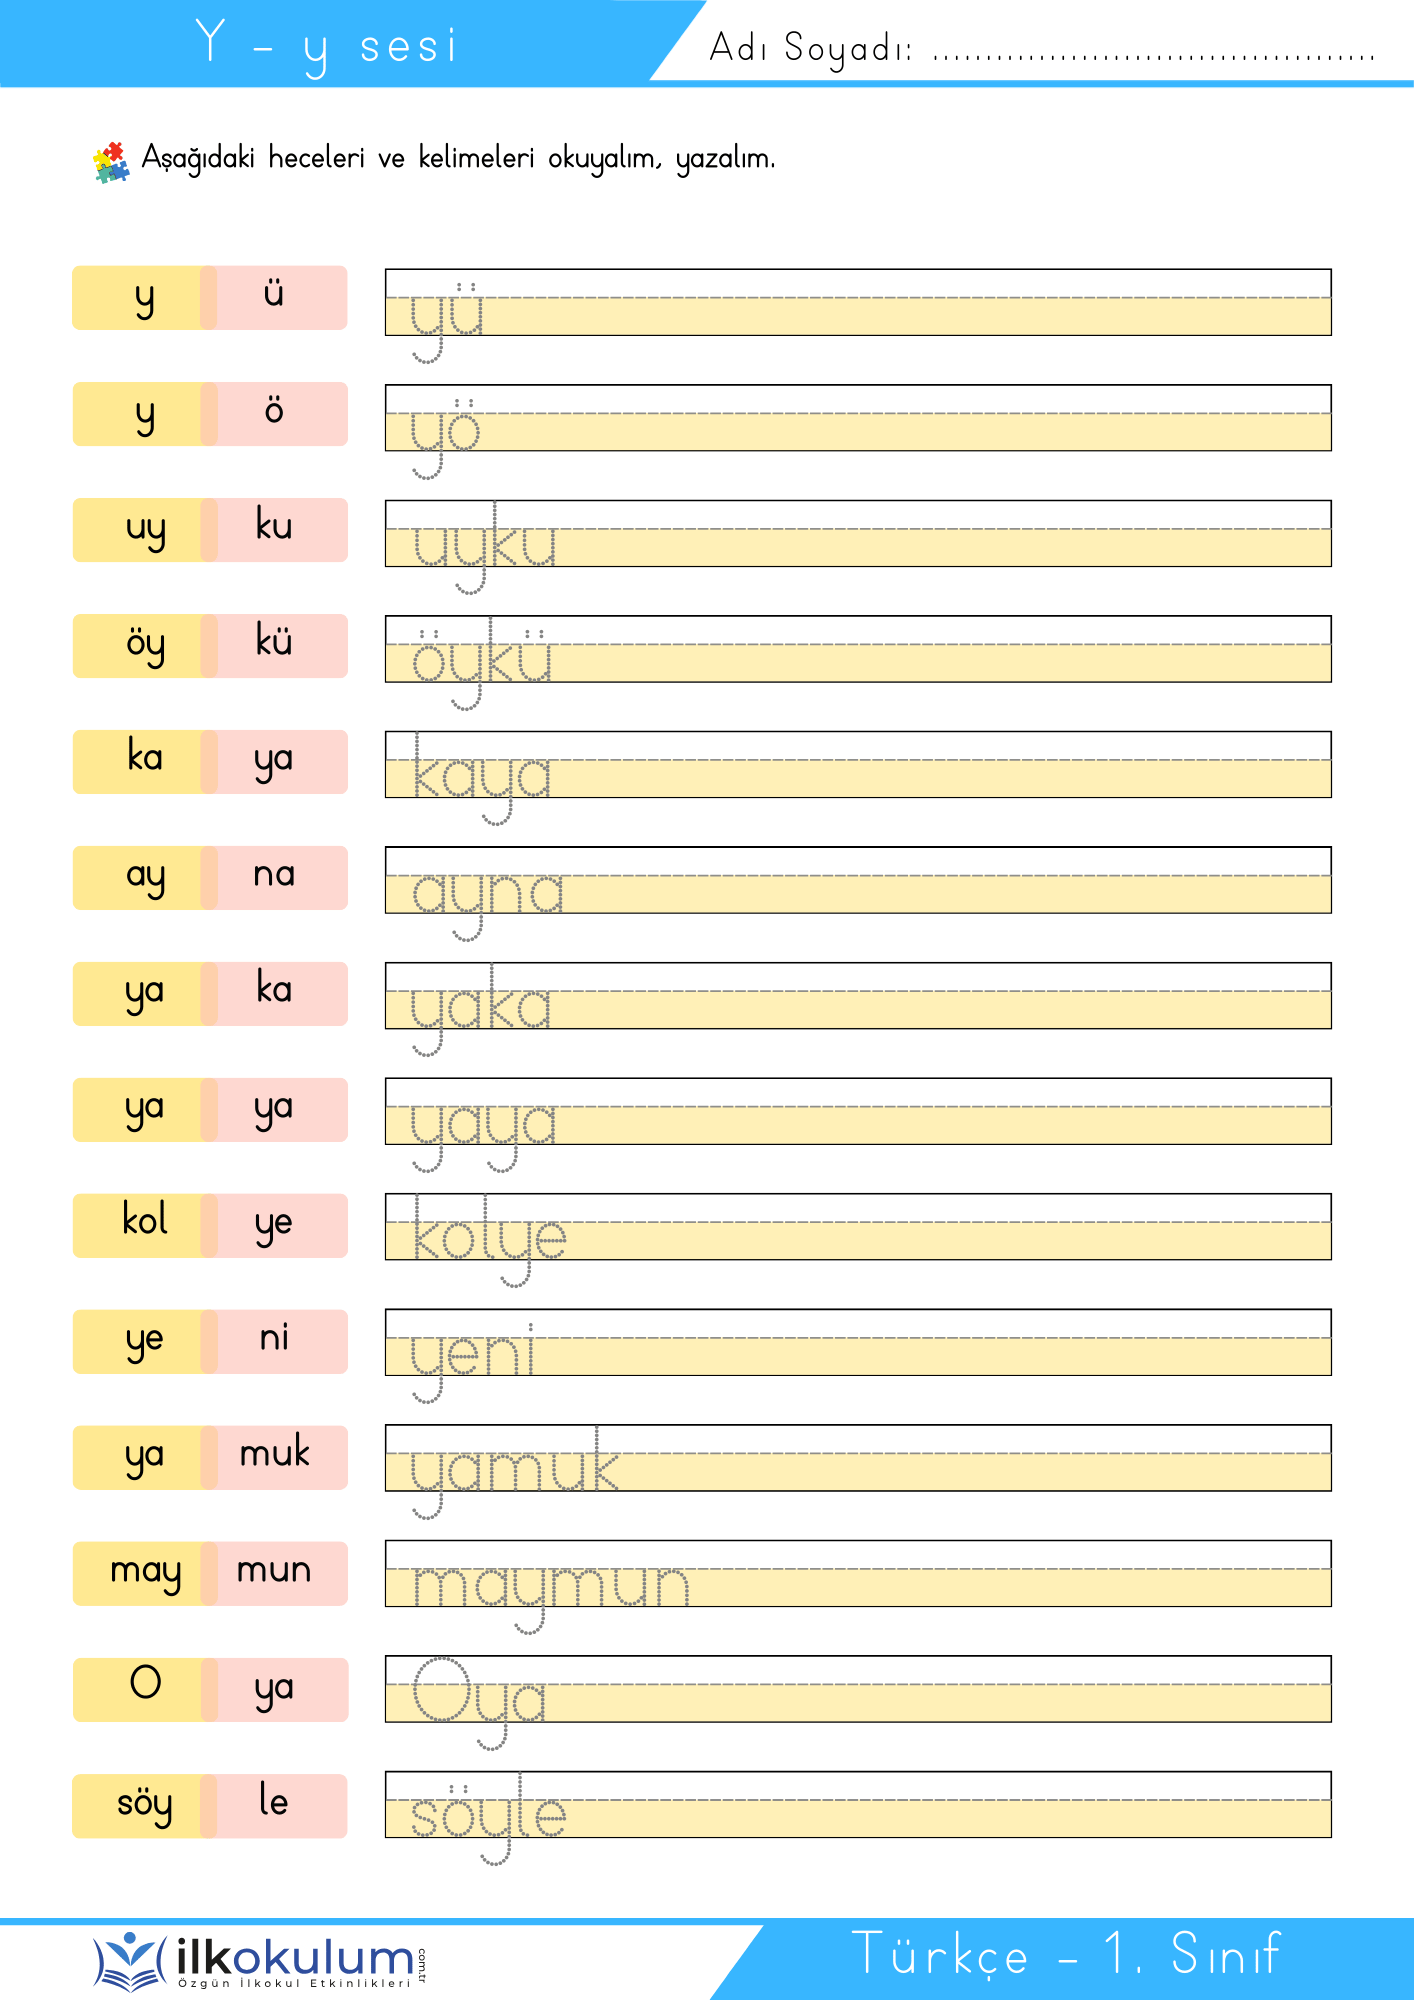Click the yellow 'söy' syllable box
The width and height of the screenshot is (1414, 2000).
tap(144, 1806)
